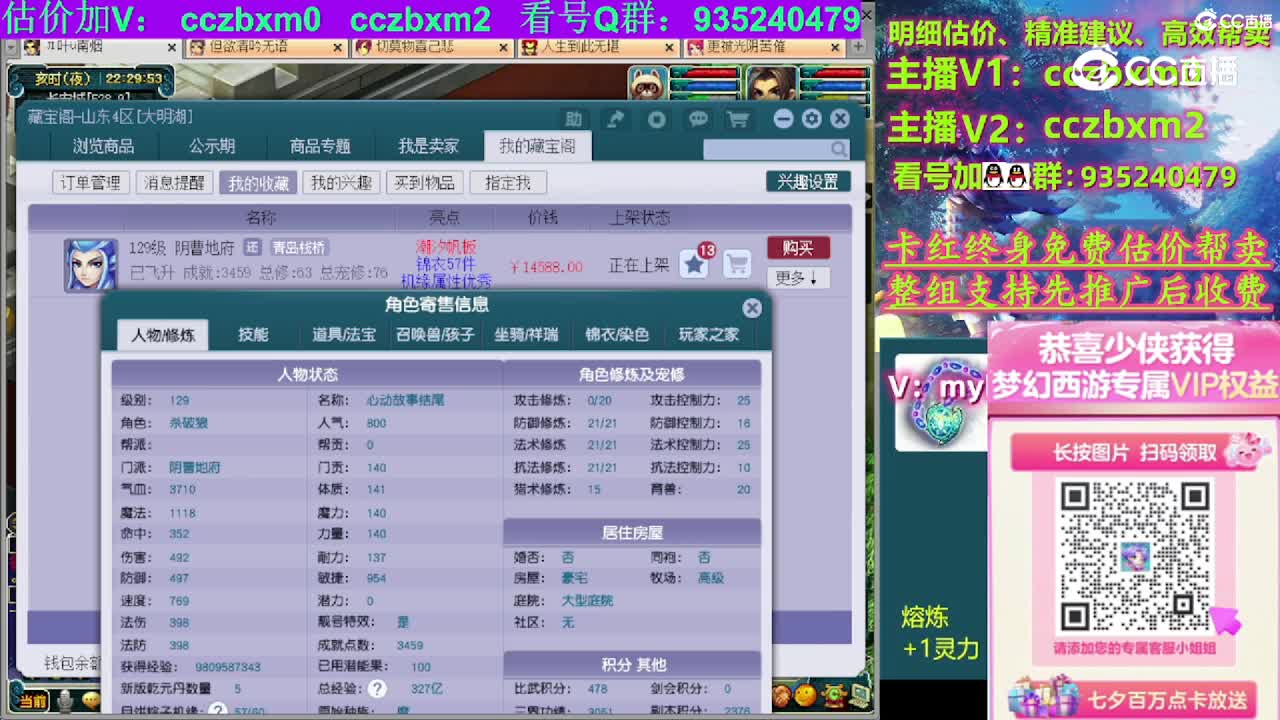Click into the search input field
Screen dimensions: 1280x720
click(x=766, y=149)
